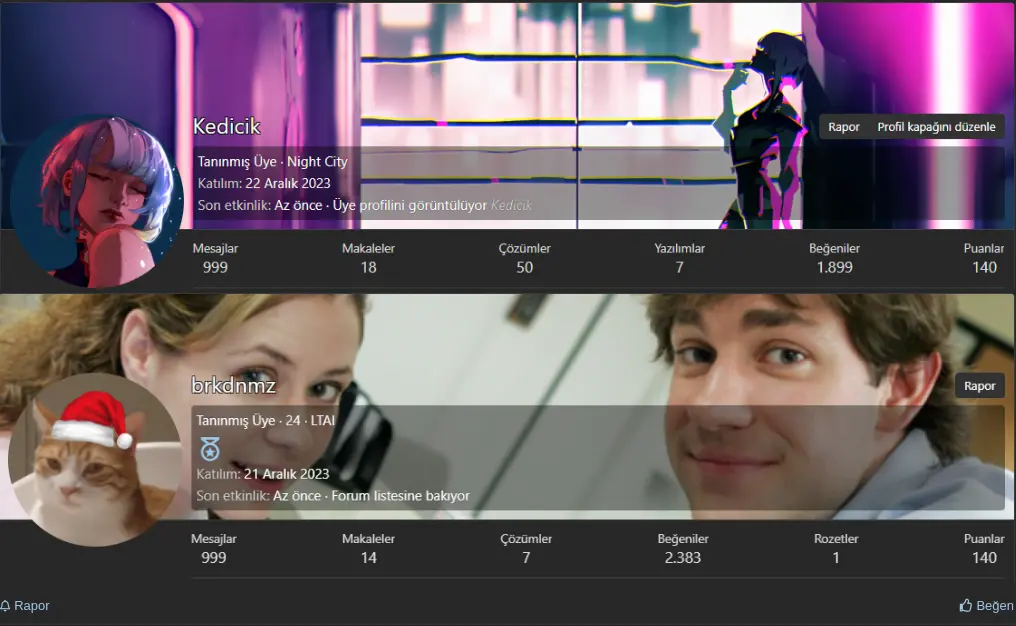Open Kedicik's Makaleler count 18
The image size is (1016, 626).
pyautogui.click(x=368, y=267)
